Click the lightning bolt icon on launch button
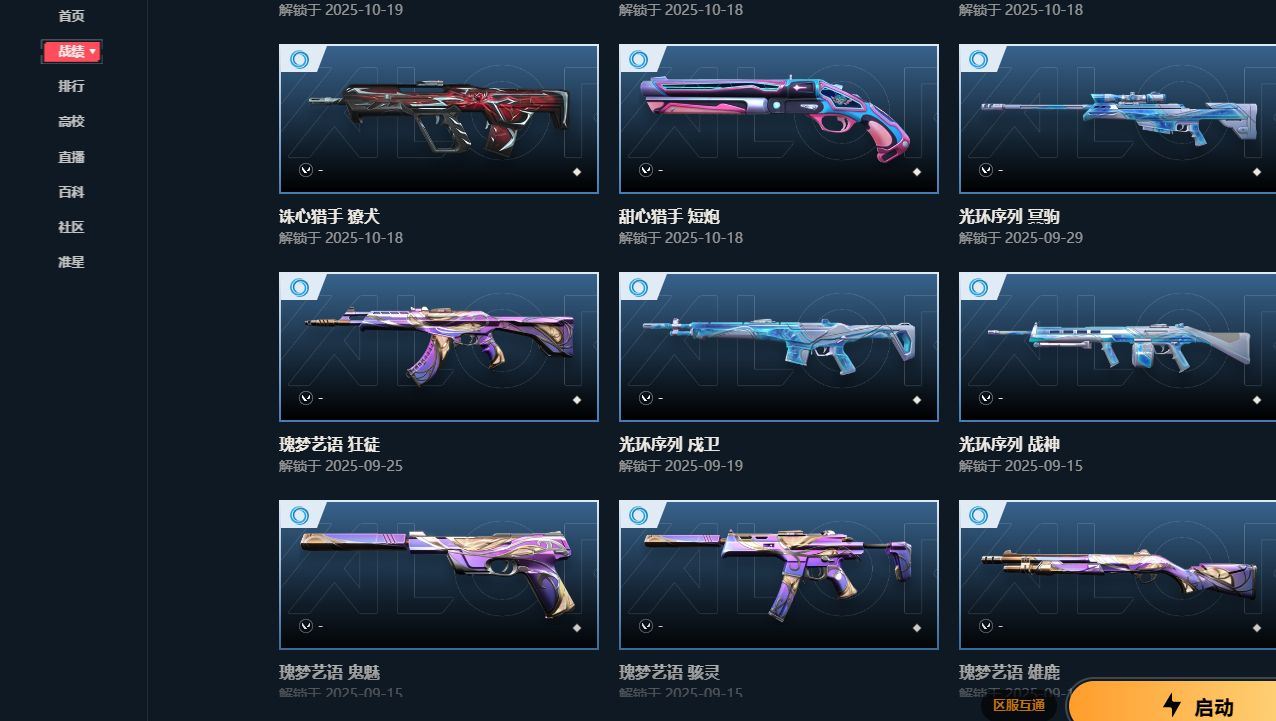The height and width of the screenshot is (721, 1276). point(1172,706)
